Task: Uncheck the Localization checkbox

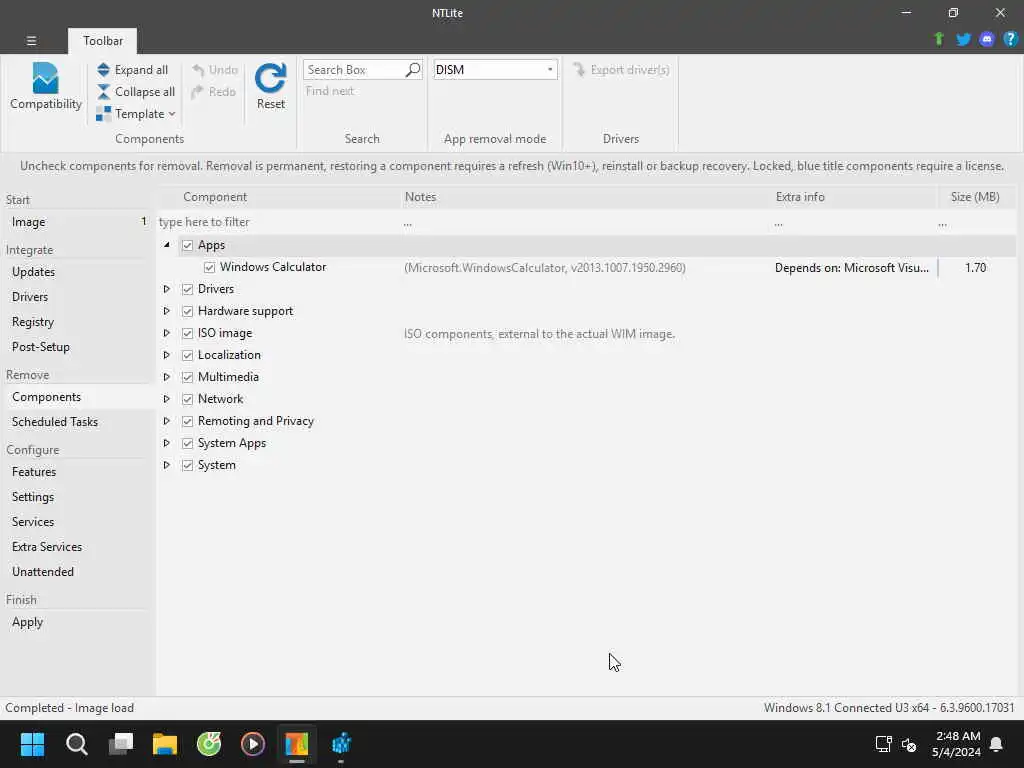Action: click(187, 355)
